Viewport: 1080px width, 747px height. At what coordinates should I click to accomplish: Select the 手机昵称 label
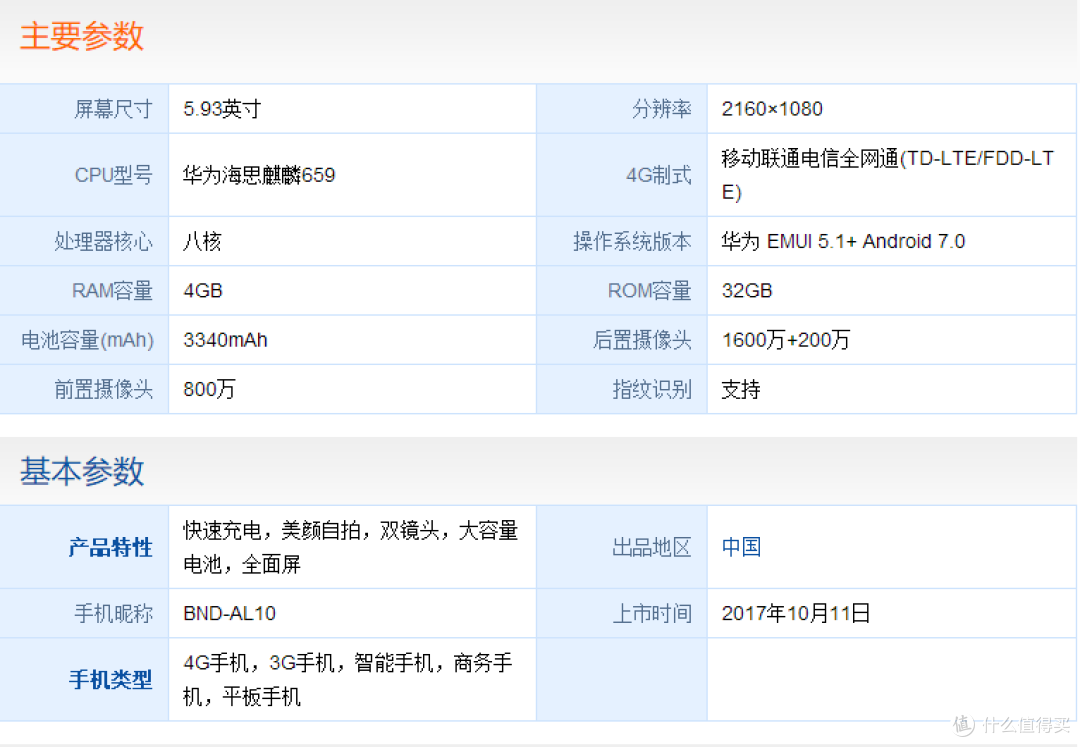(113, 613)
